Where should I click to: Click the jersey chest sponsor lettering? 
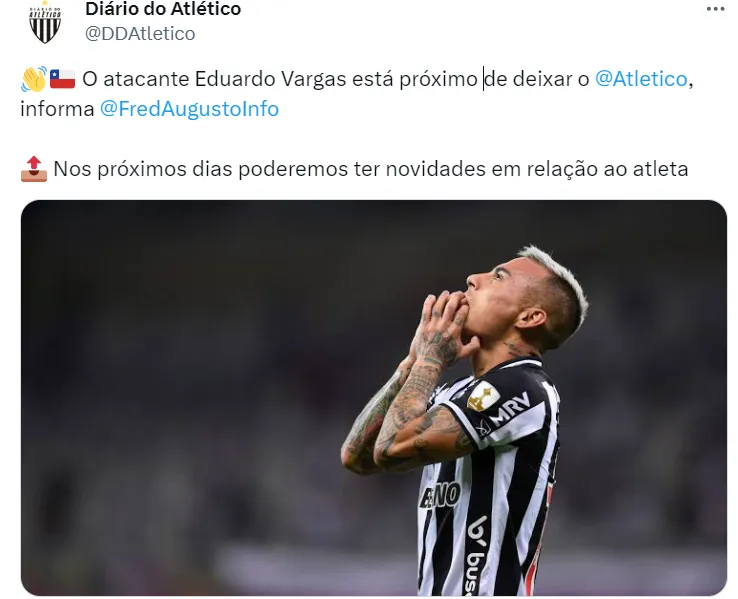tap(441, 496)
